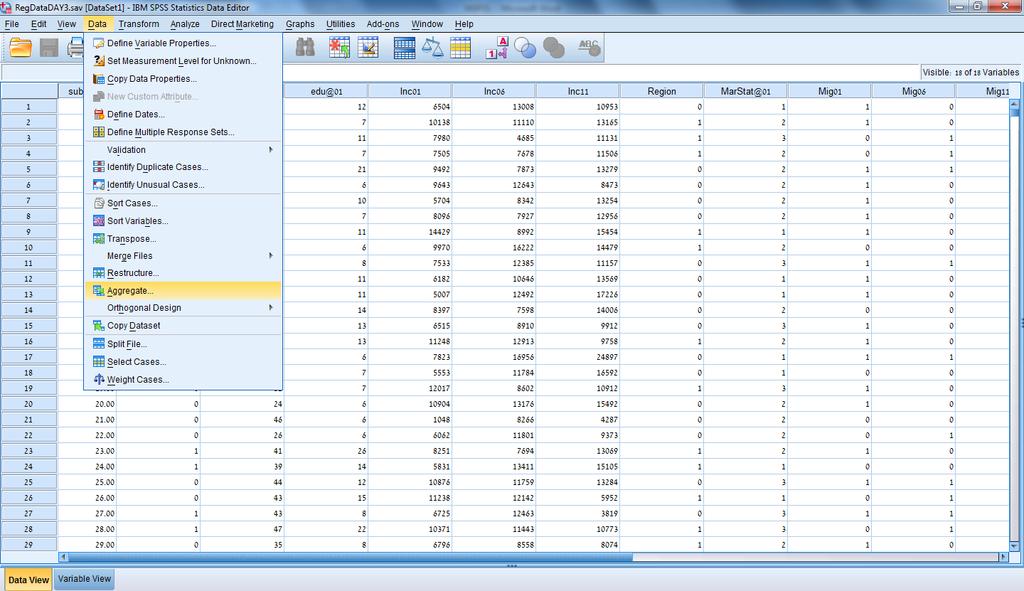Select row header number 17
1024x591 pixels.
click(x=29, y=357)
